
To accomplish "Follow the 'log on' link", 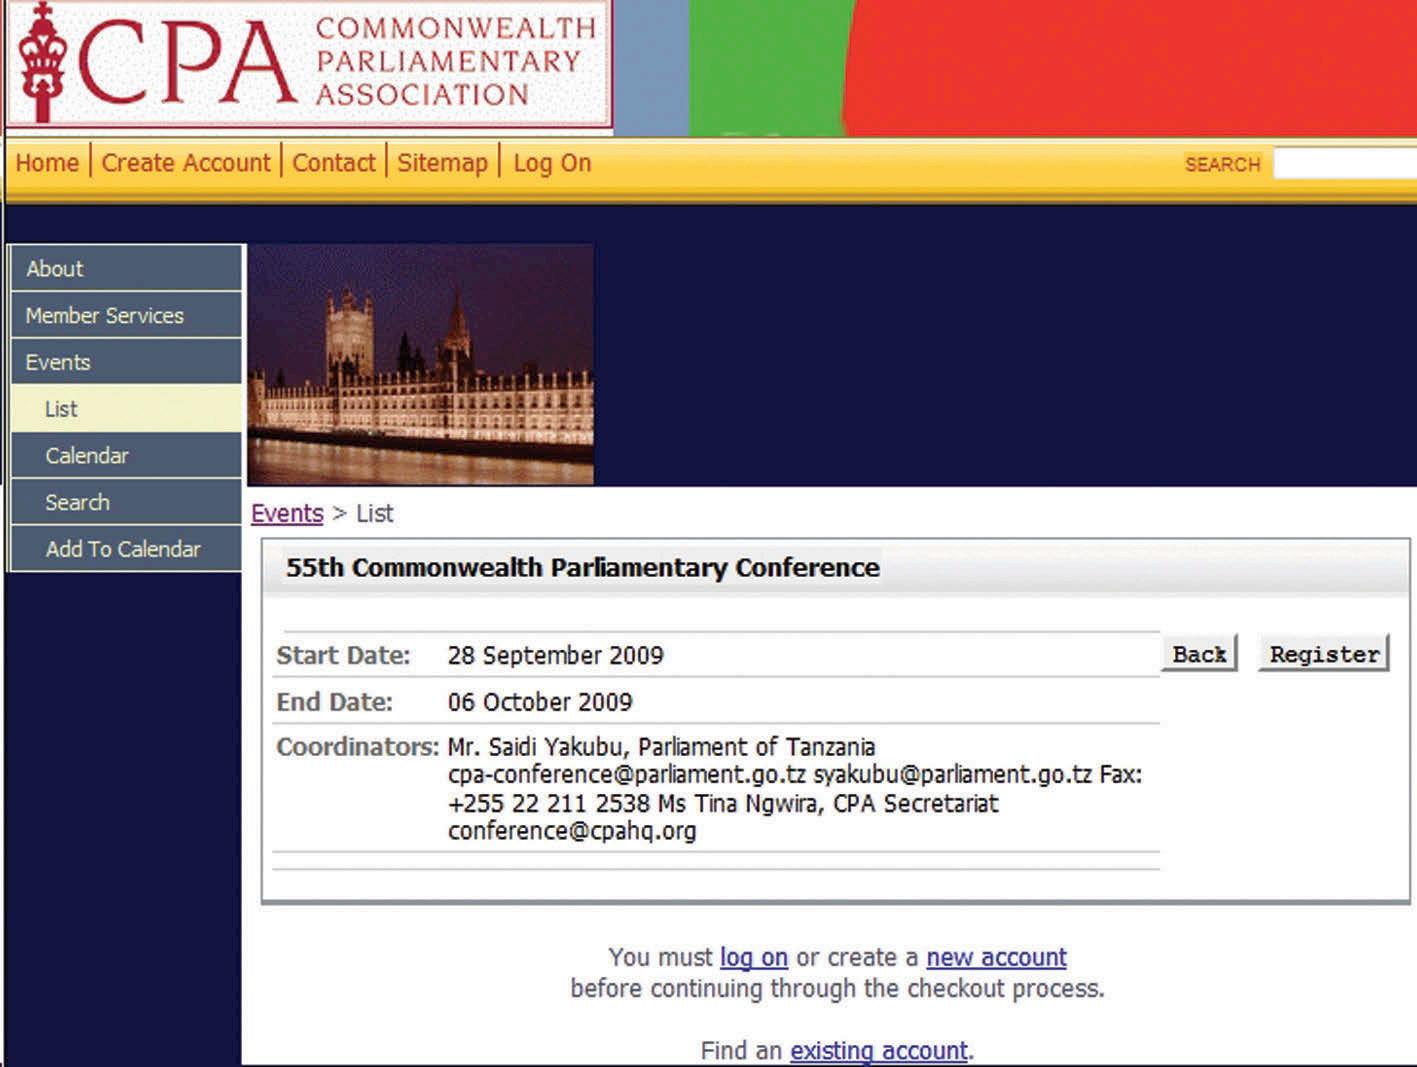I will tap(754, 957).
